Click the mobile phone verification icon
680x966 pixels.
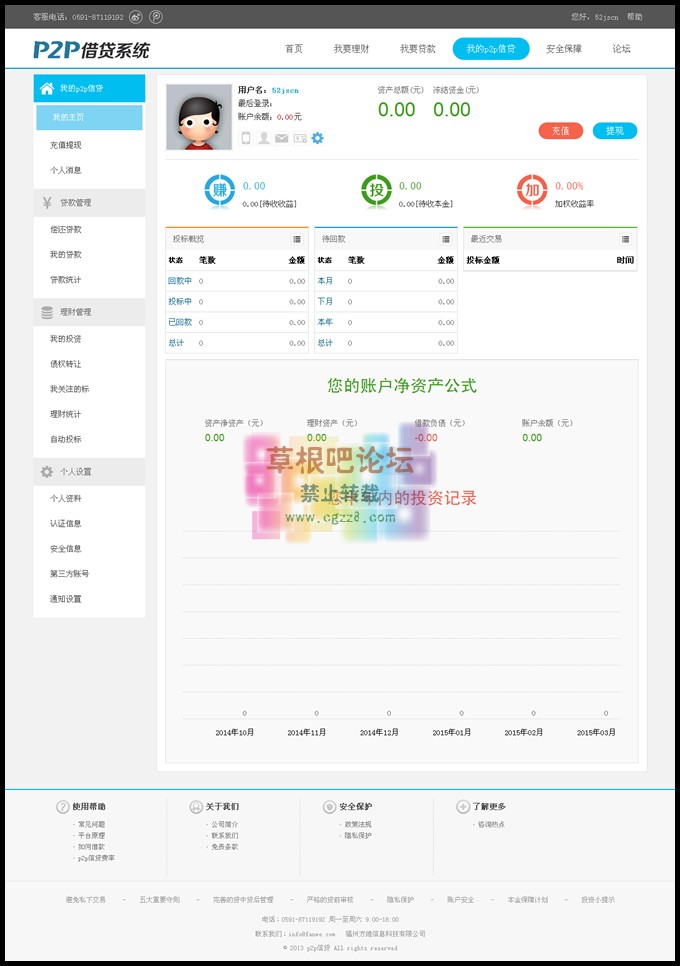tap(245, 138)
